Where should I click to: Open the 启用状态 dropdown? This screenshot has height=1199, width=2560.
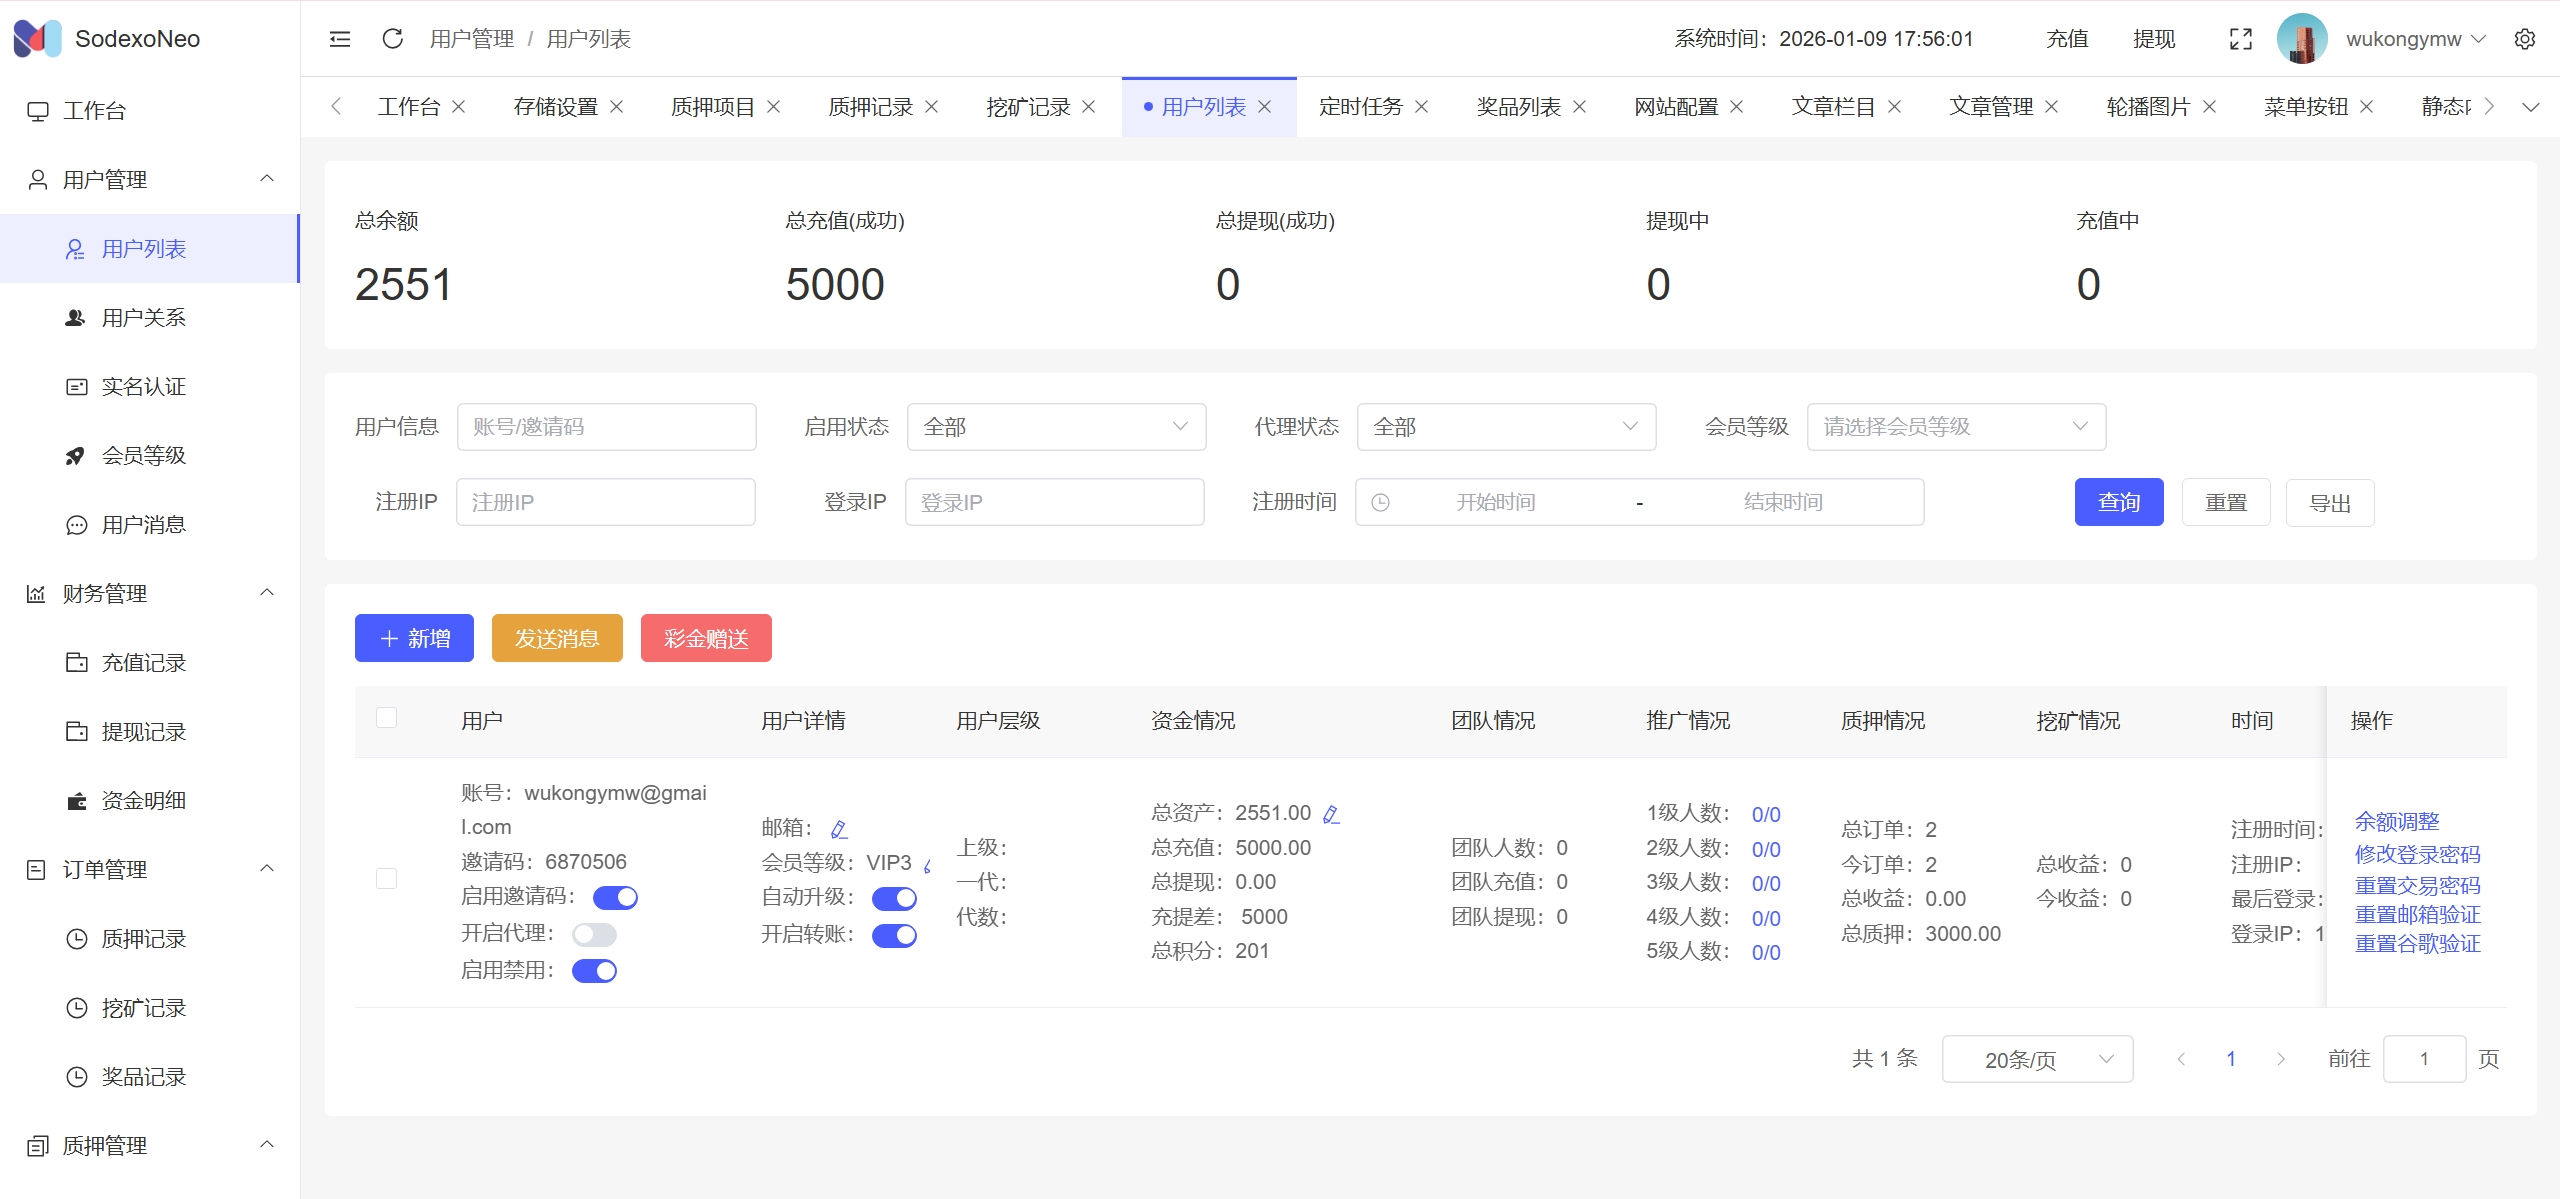pyautogui.click(x=1056, y=427)
